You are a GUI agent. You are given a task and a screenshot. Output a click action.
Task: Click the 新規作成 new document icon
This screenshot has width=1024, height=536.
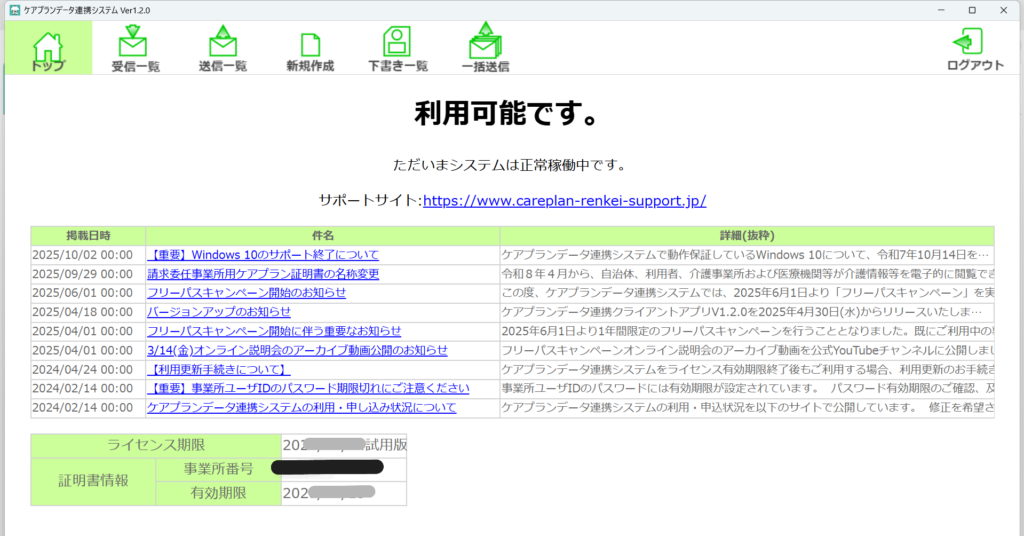pos(310,51)
